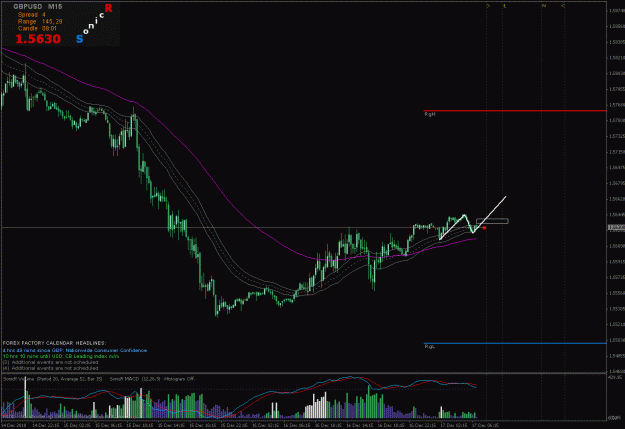Click the 14 Dec 2010 date label
Image resolution: width=625 pixels, height=429 pixels.
[14, 425]
